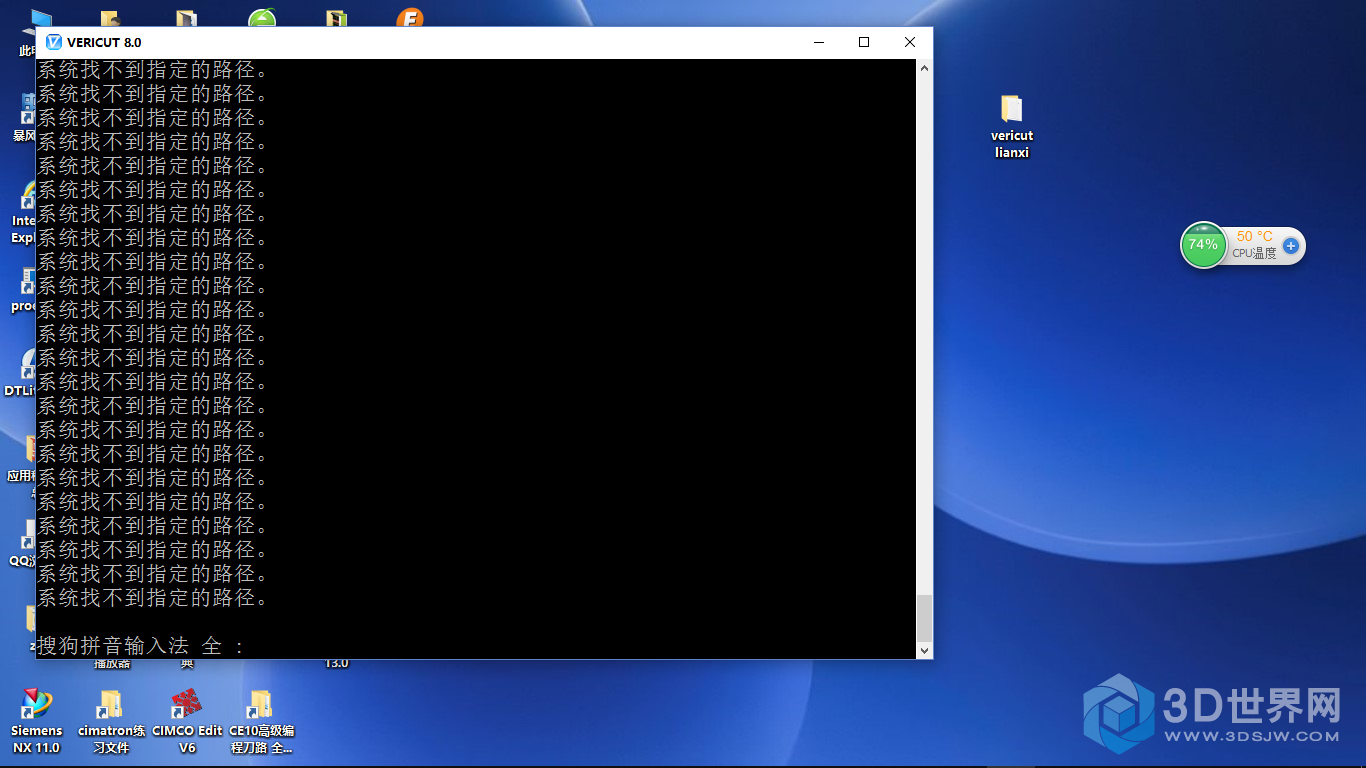Maximize the VERICUT 8.0 console window
The image size is (1366, 768).
coord(864,42)
